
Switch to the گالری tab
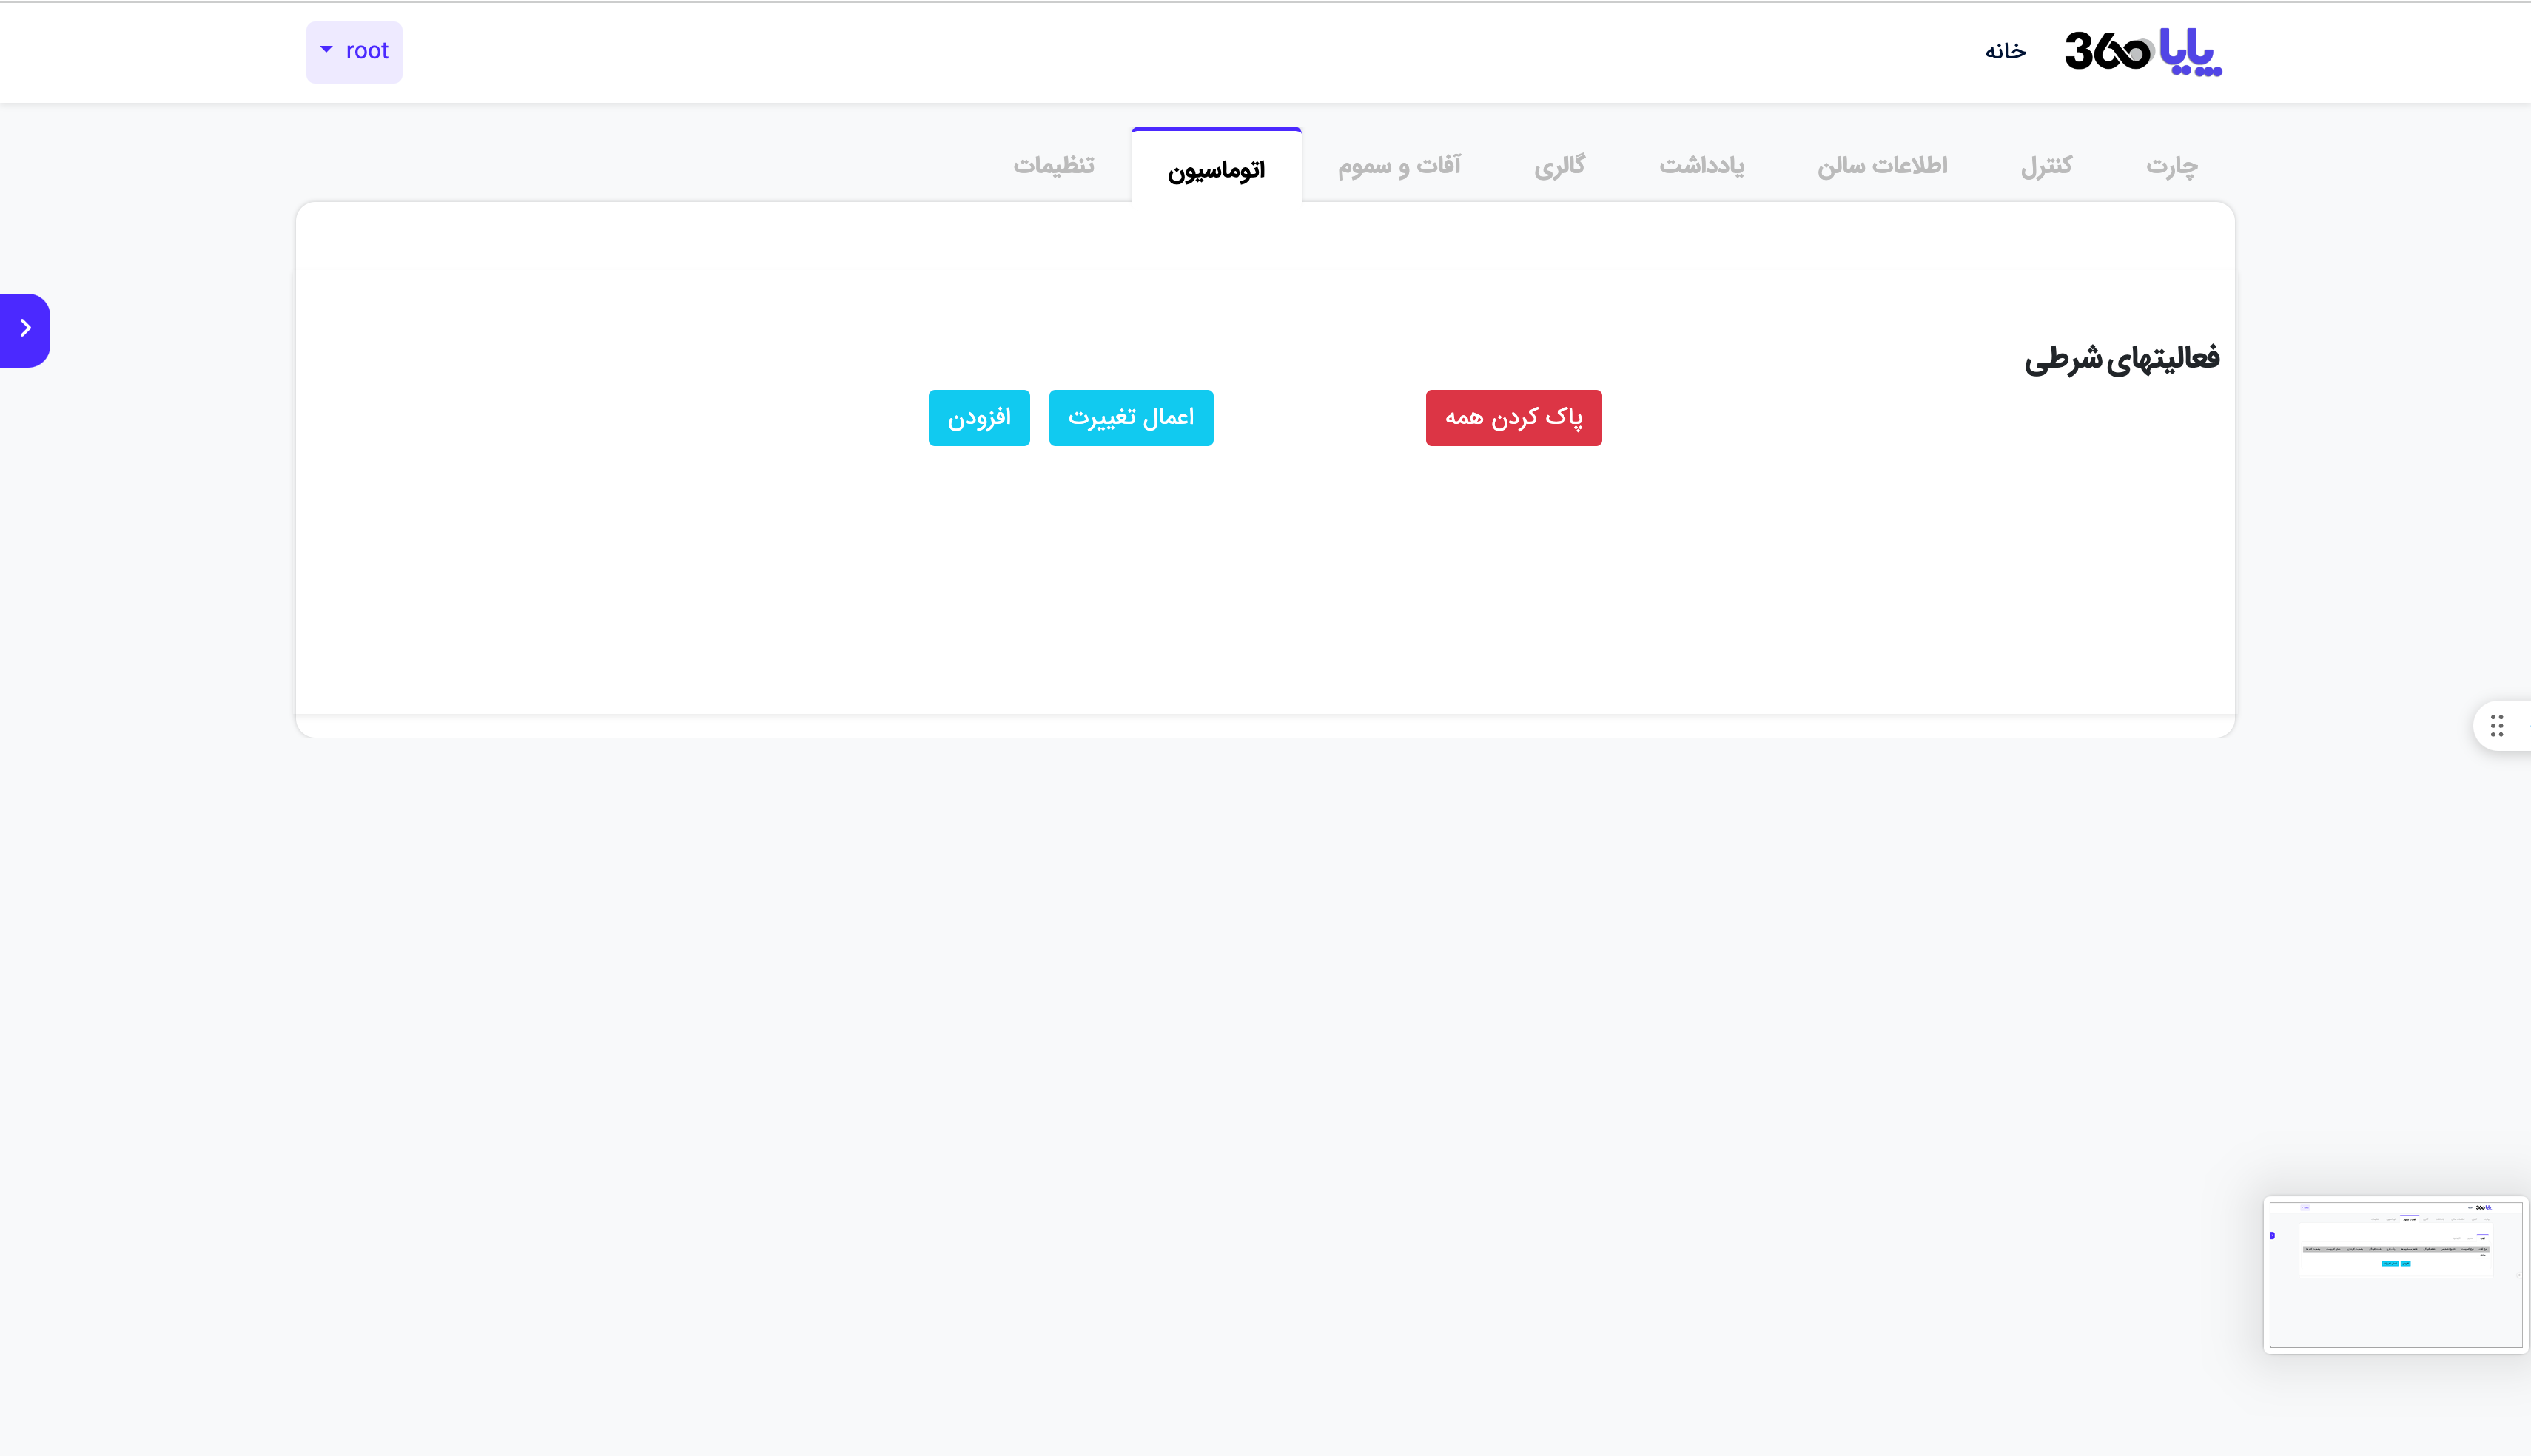(x=1559, y=166)
